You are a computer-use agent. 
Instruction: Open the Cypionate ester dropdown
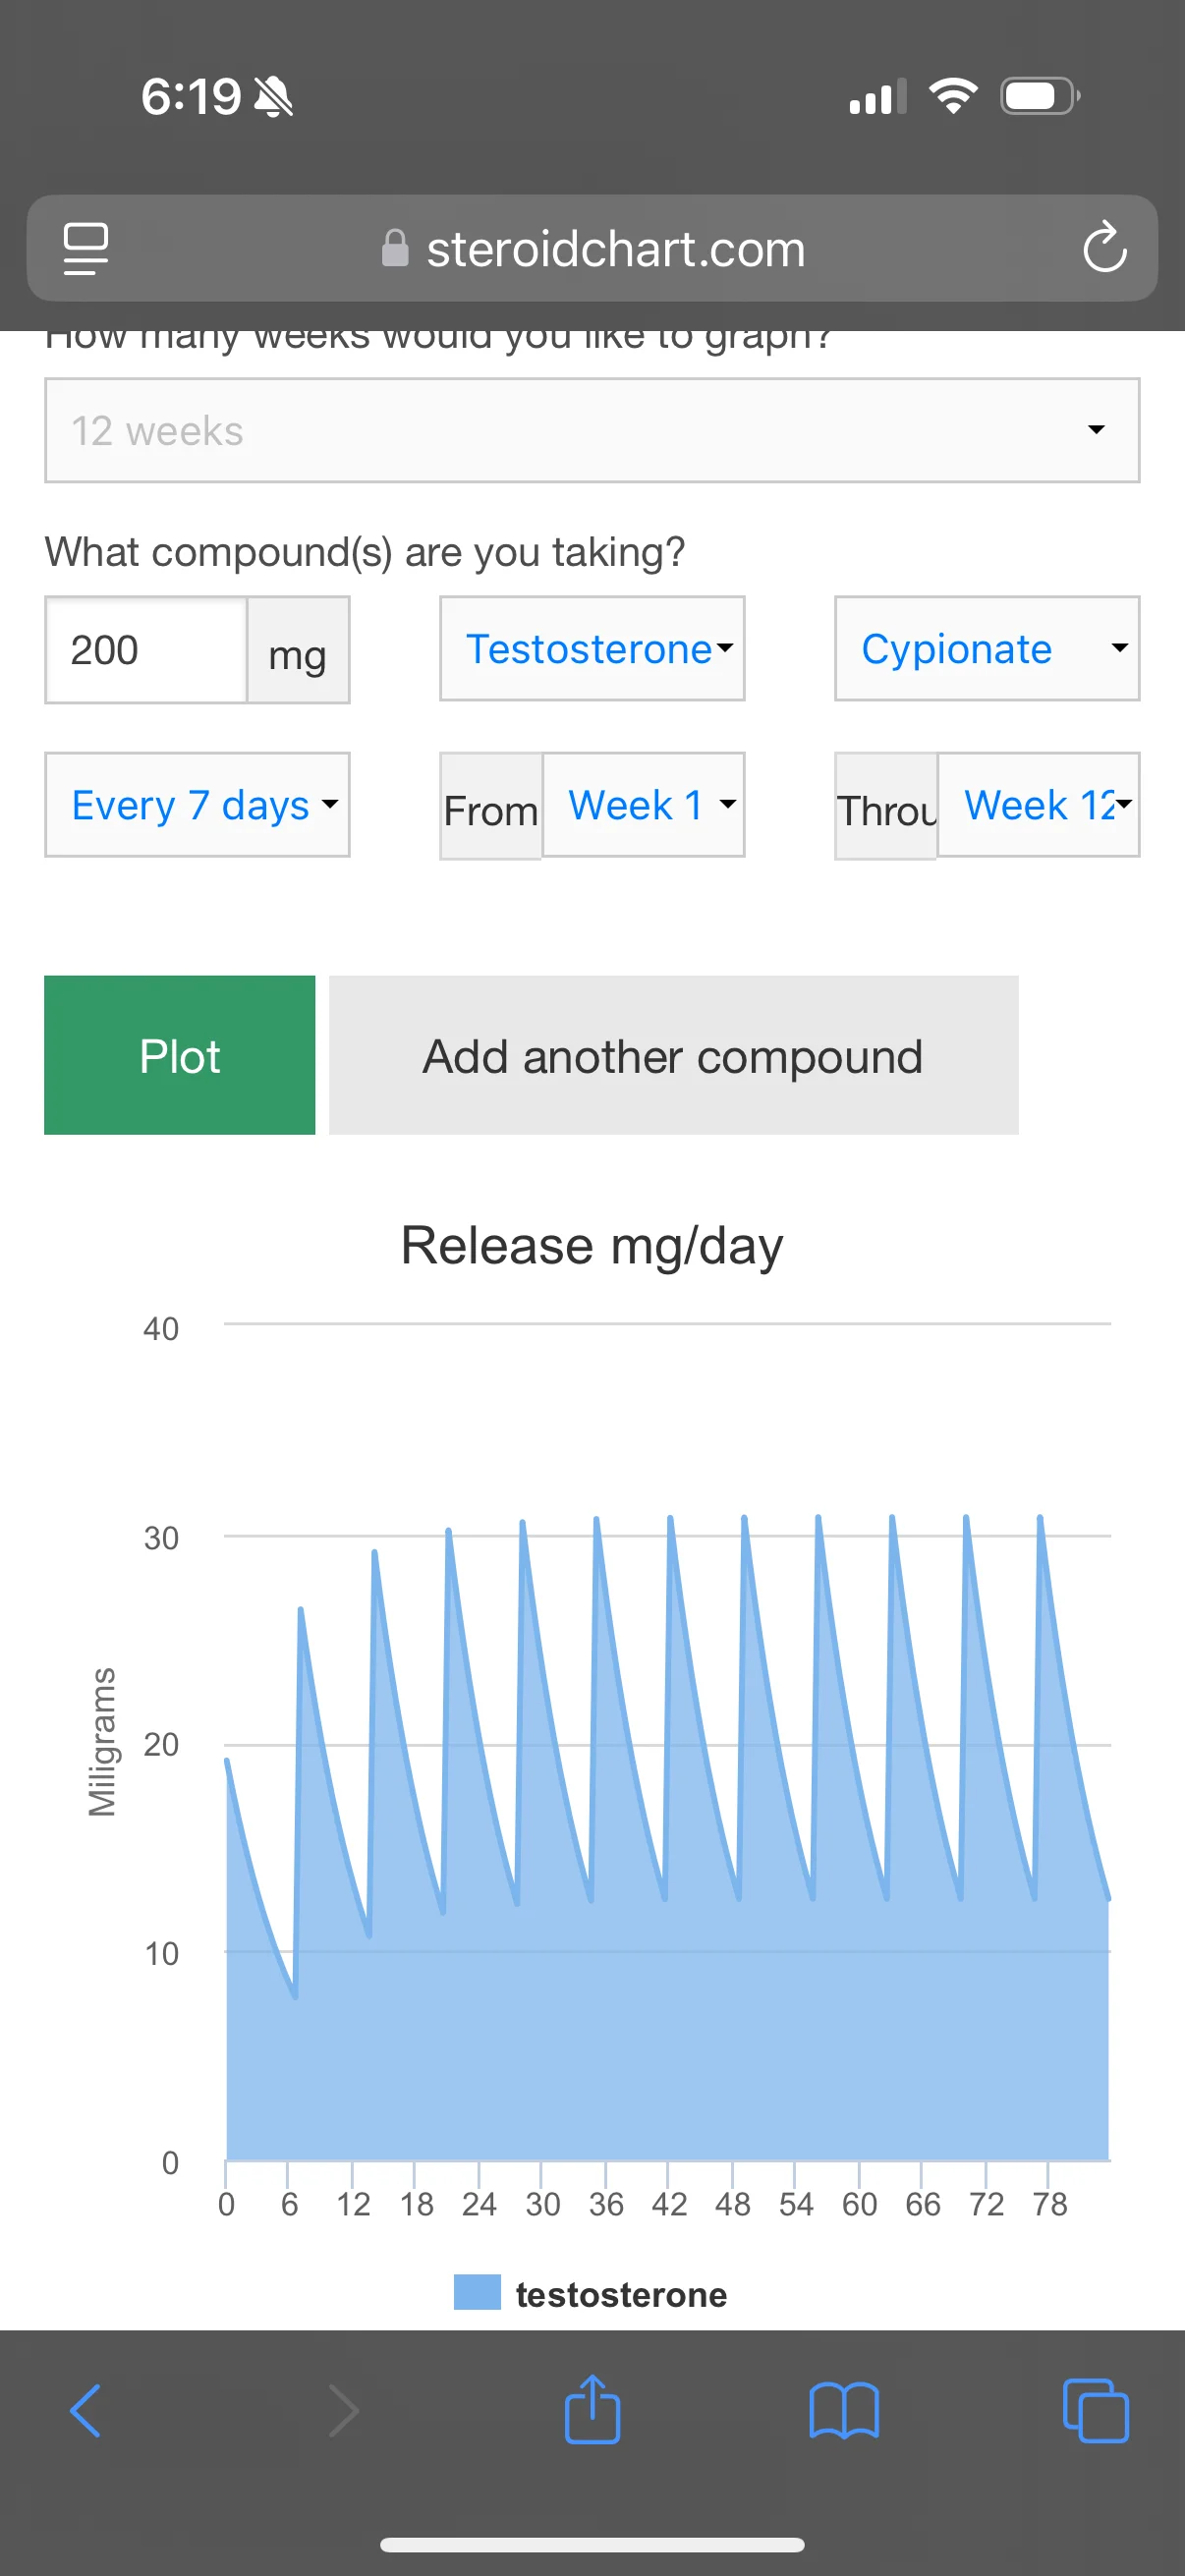point(986,649)
